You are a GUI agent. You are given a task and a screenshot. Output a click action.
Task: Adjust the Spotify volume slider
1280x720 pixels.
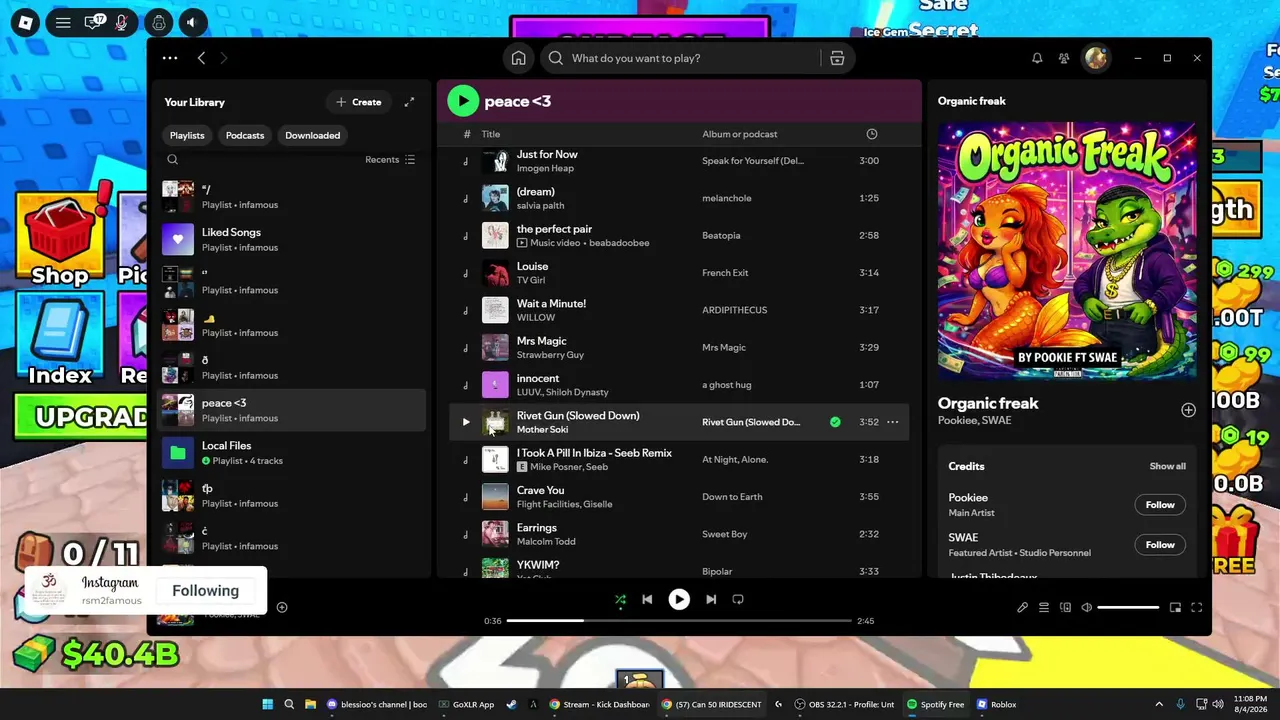(1128, 607)
